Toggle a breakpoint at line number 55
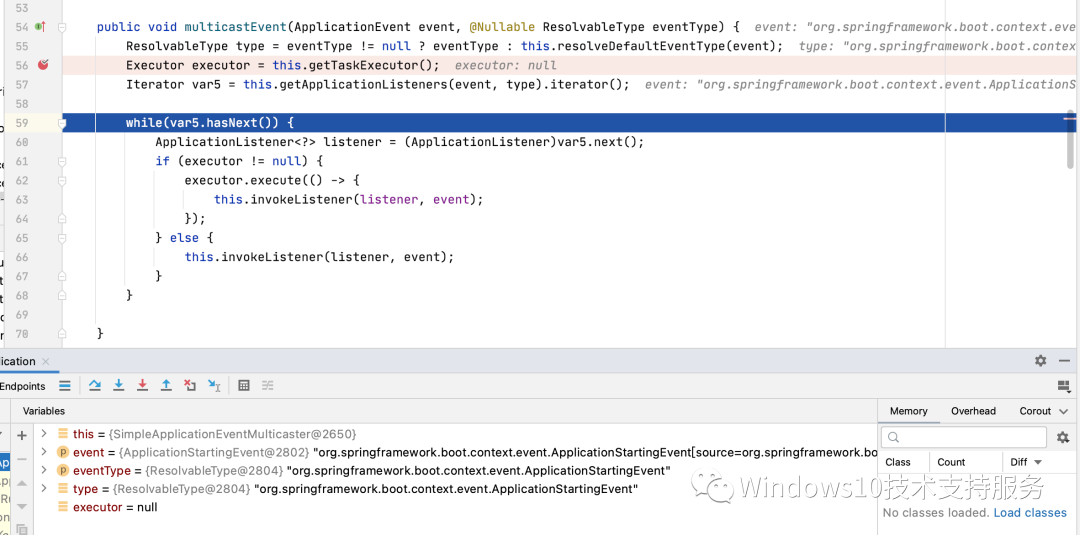 pos(21,46)
